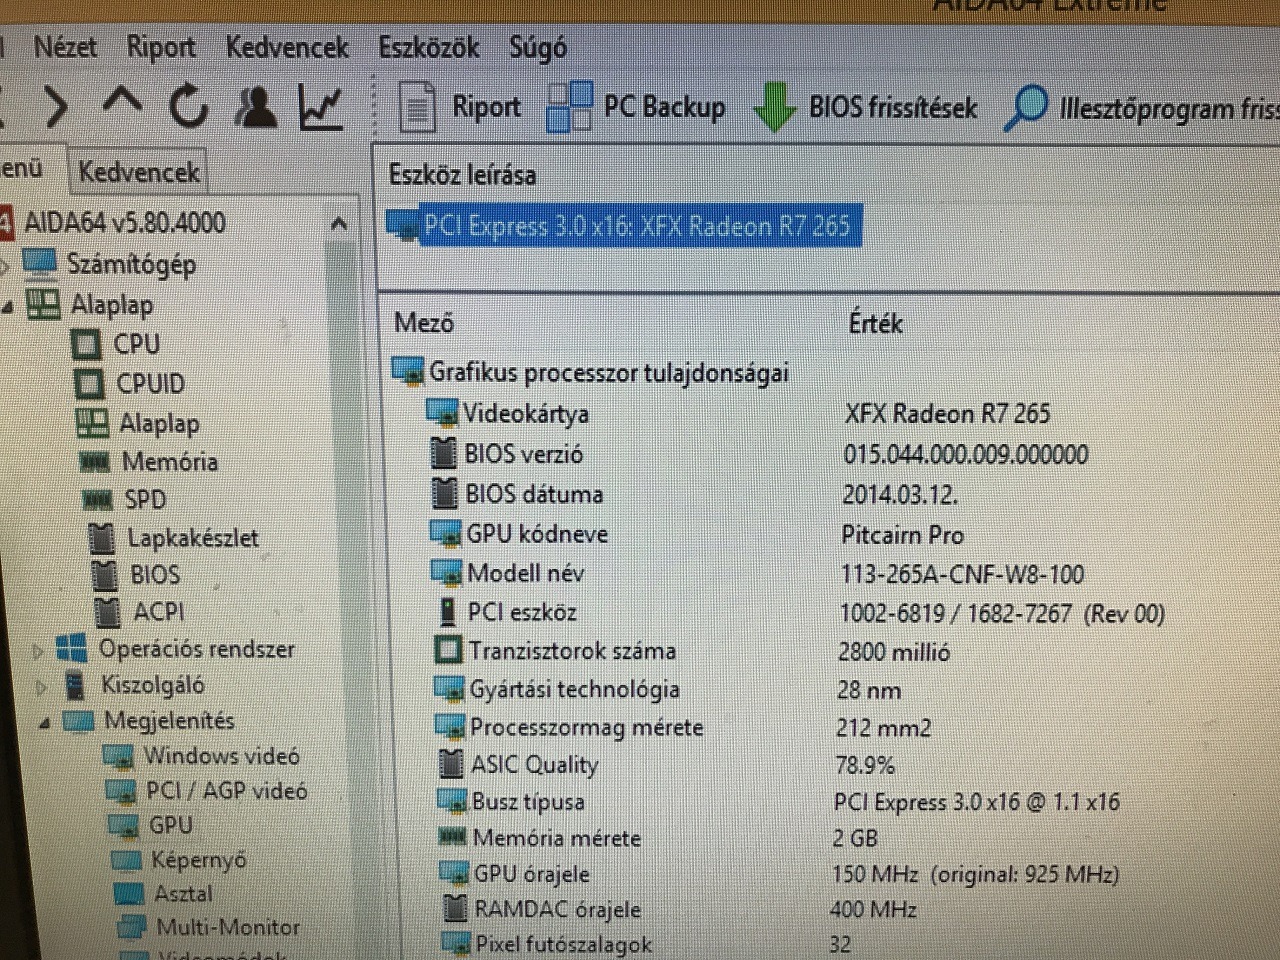Click the ASIC Quality row icon
The image size is (1280, 960).
click(451, 765)
